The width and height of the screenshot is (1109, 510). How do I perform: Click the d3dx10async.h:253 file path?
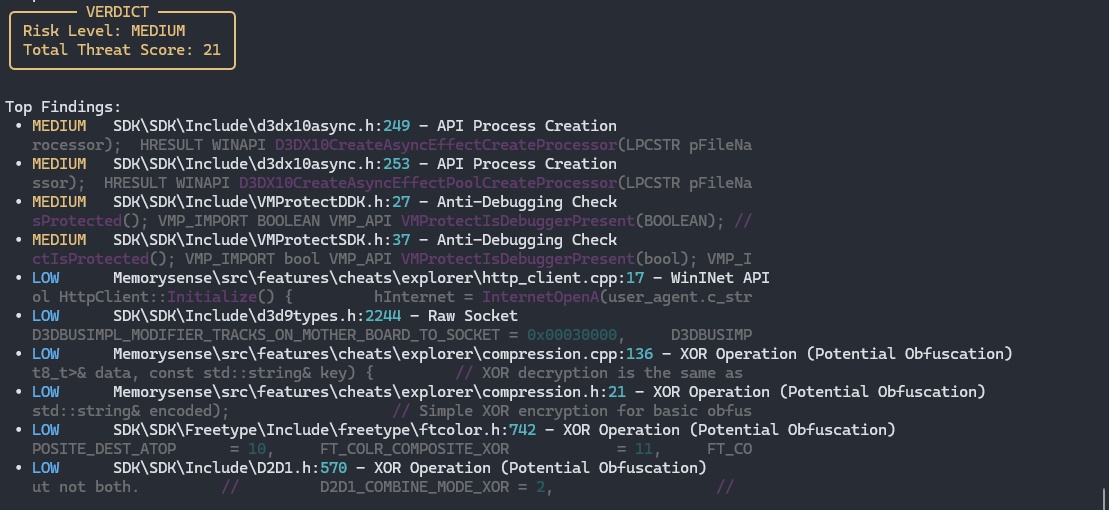pyautogui.click(x=261, y=164)
